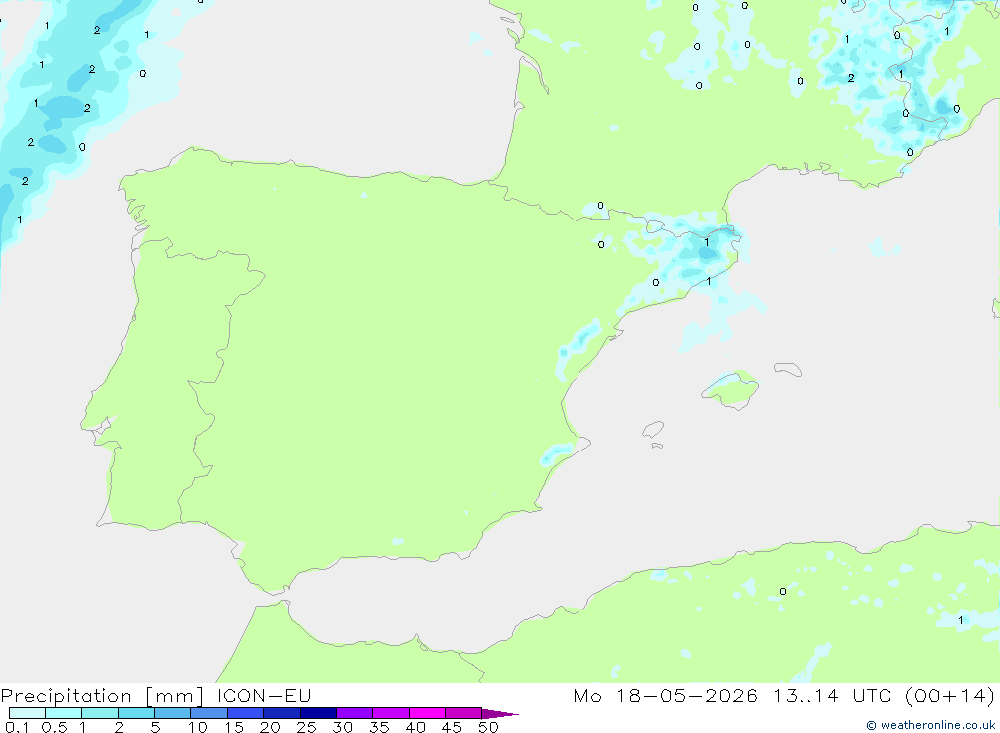Click the '45' legend scale label

(x=452, y=727)
